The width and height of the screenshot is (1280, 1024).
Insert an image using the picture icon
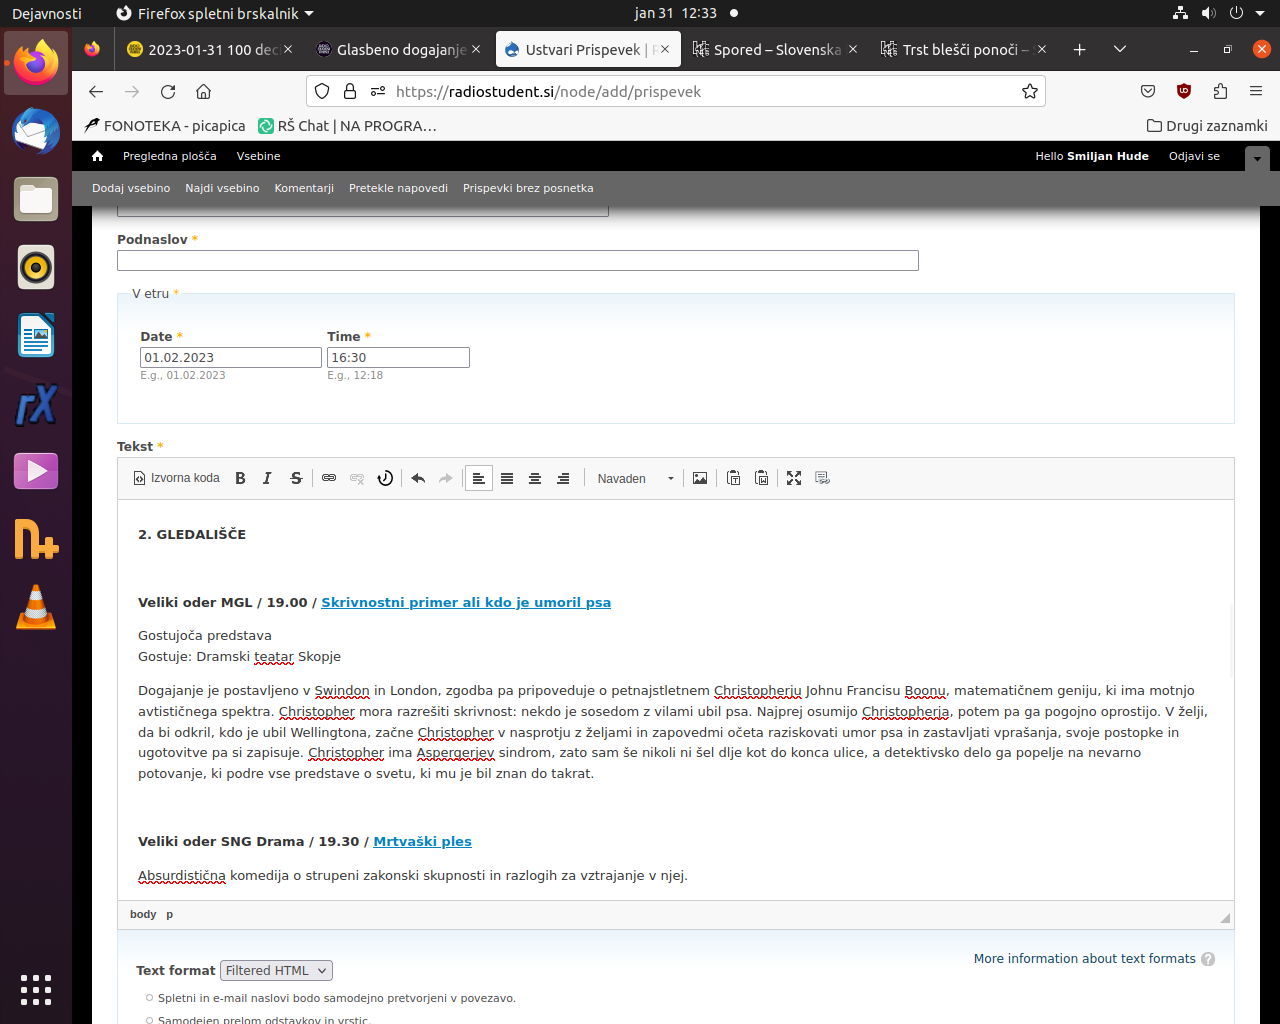click(x=700, y=479)
